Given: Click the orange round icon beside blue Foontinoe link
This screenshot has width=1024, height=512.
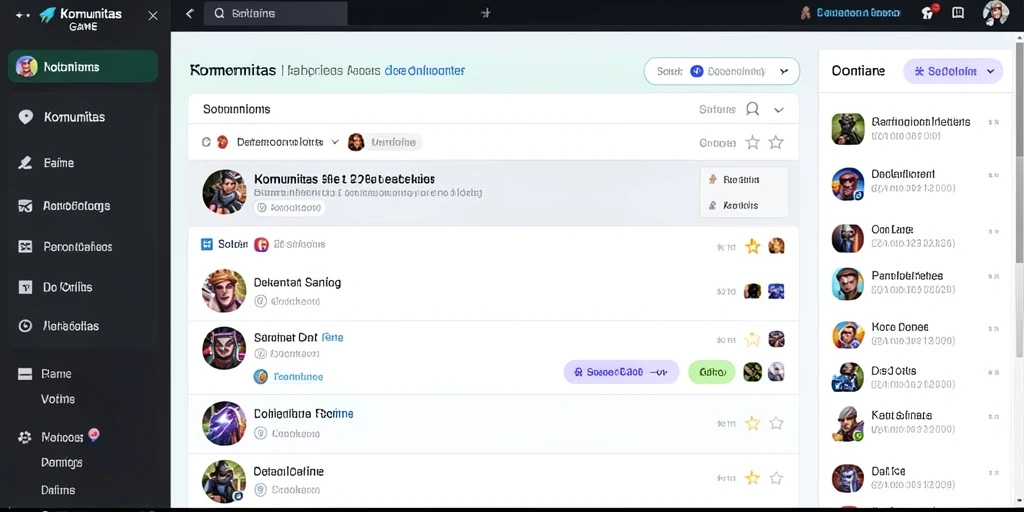Looking at the screenshot, I should [261, 376].
